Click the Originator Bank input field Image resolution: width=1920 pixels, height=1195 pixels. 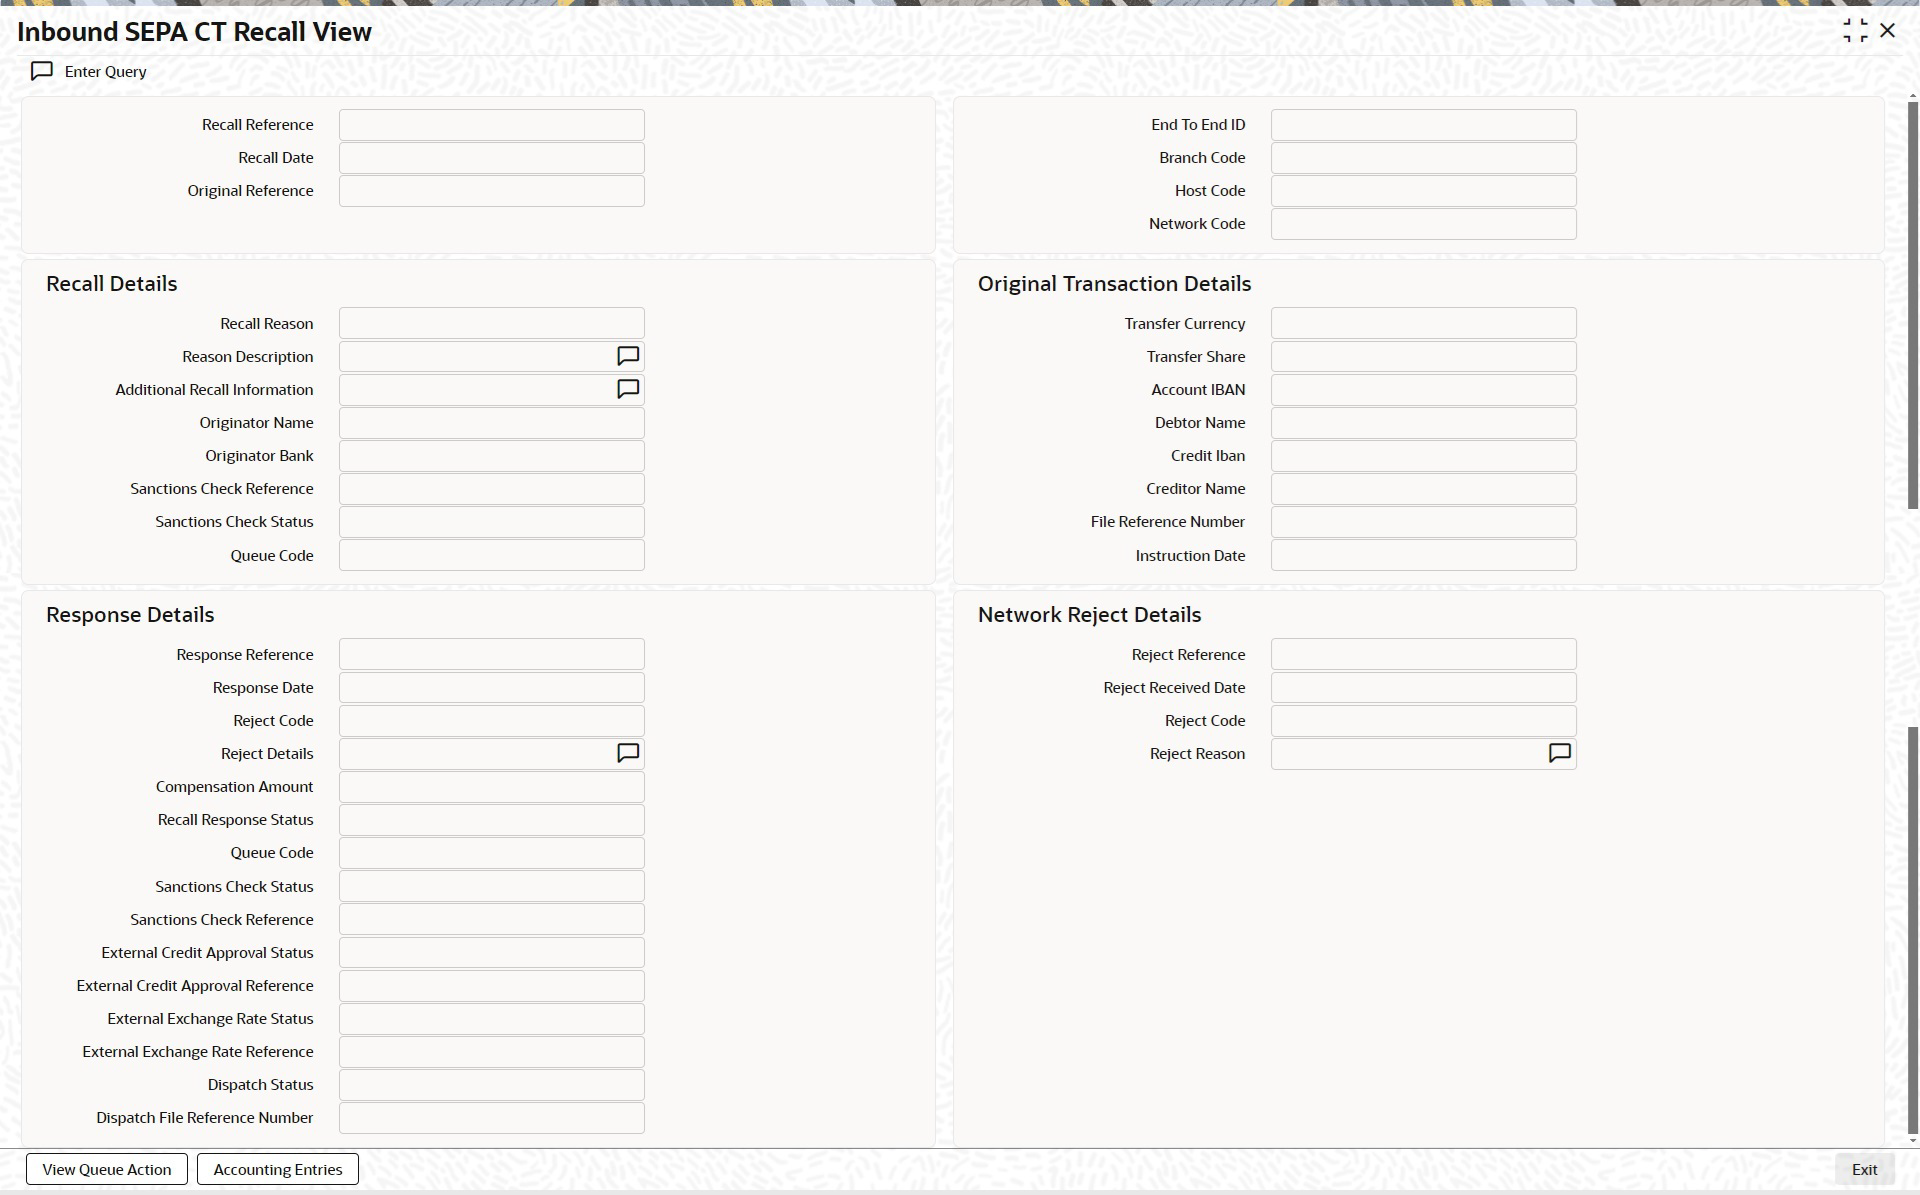491,456
